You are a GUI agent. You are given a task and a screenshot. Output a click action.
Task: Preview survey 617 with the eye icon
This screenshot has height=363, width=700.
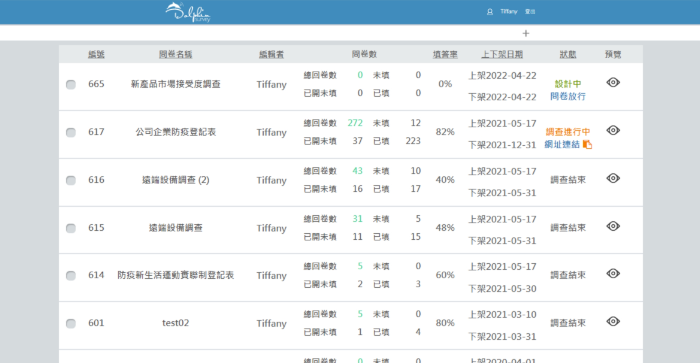(613, 130)
